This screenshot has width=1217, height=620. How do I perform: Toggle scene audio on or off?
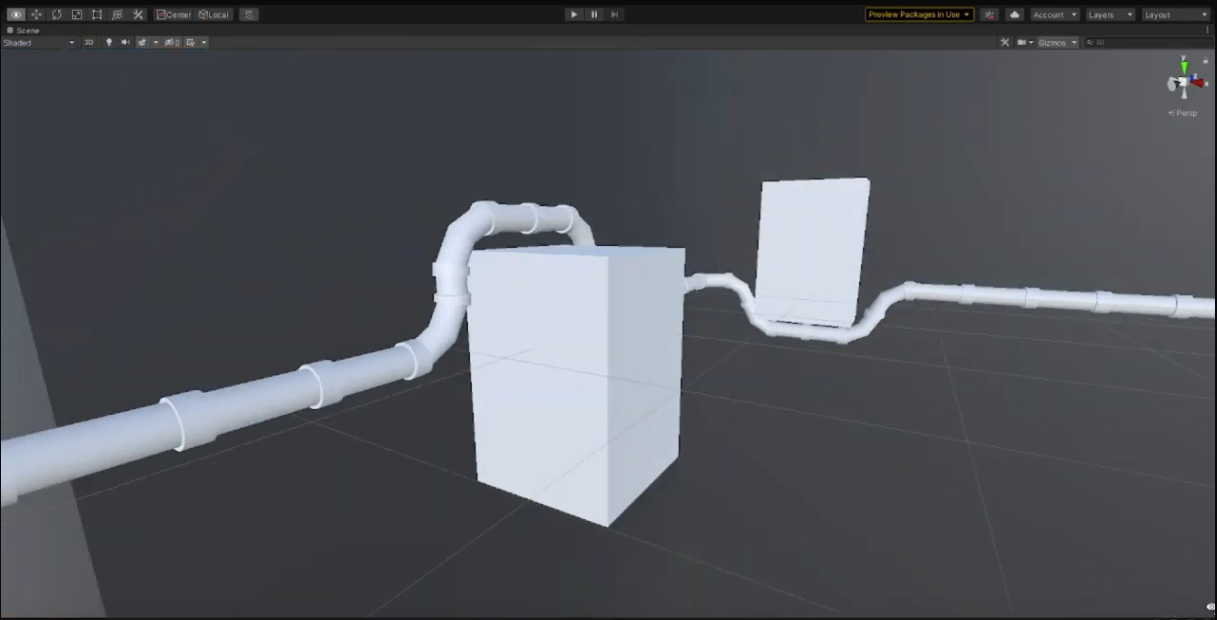(125, 42)
